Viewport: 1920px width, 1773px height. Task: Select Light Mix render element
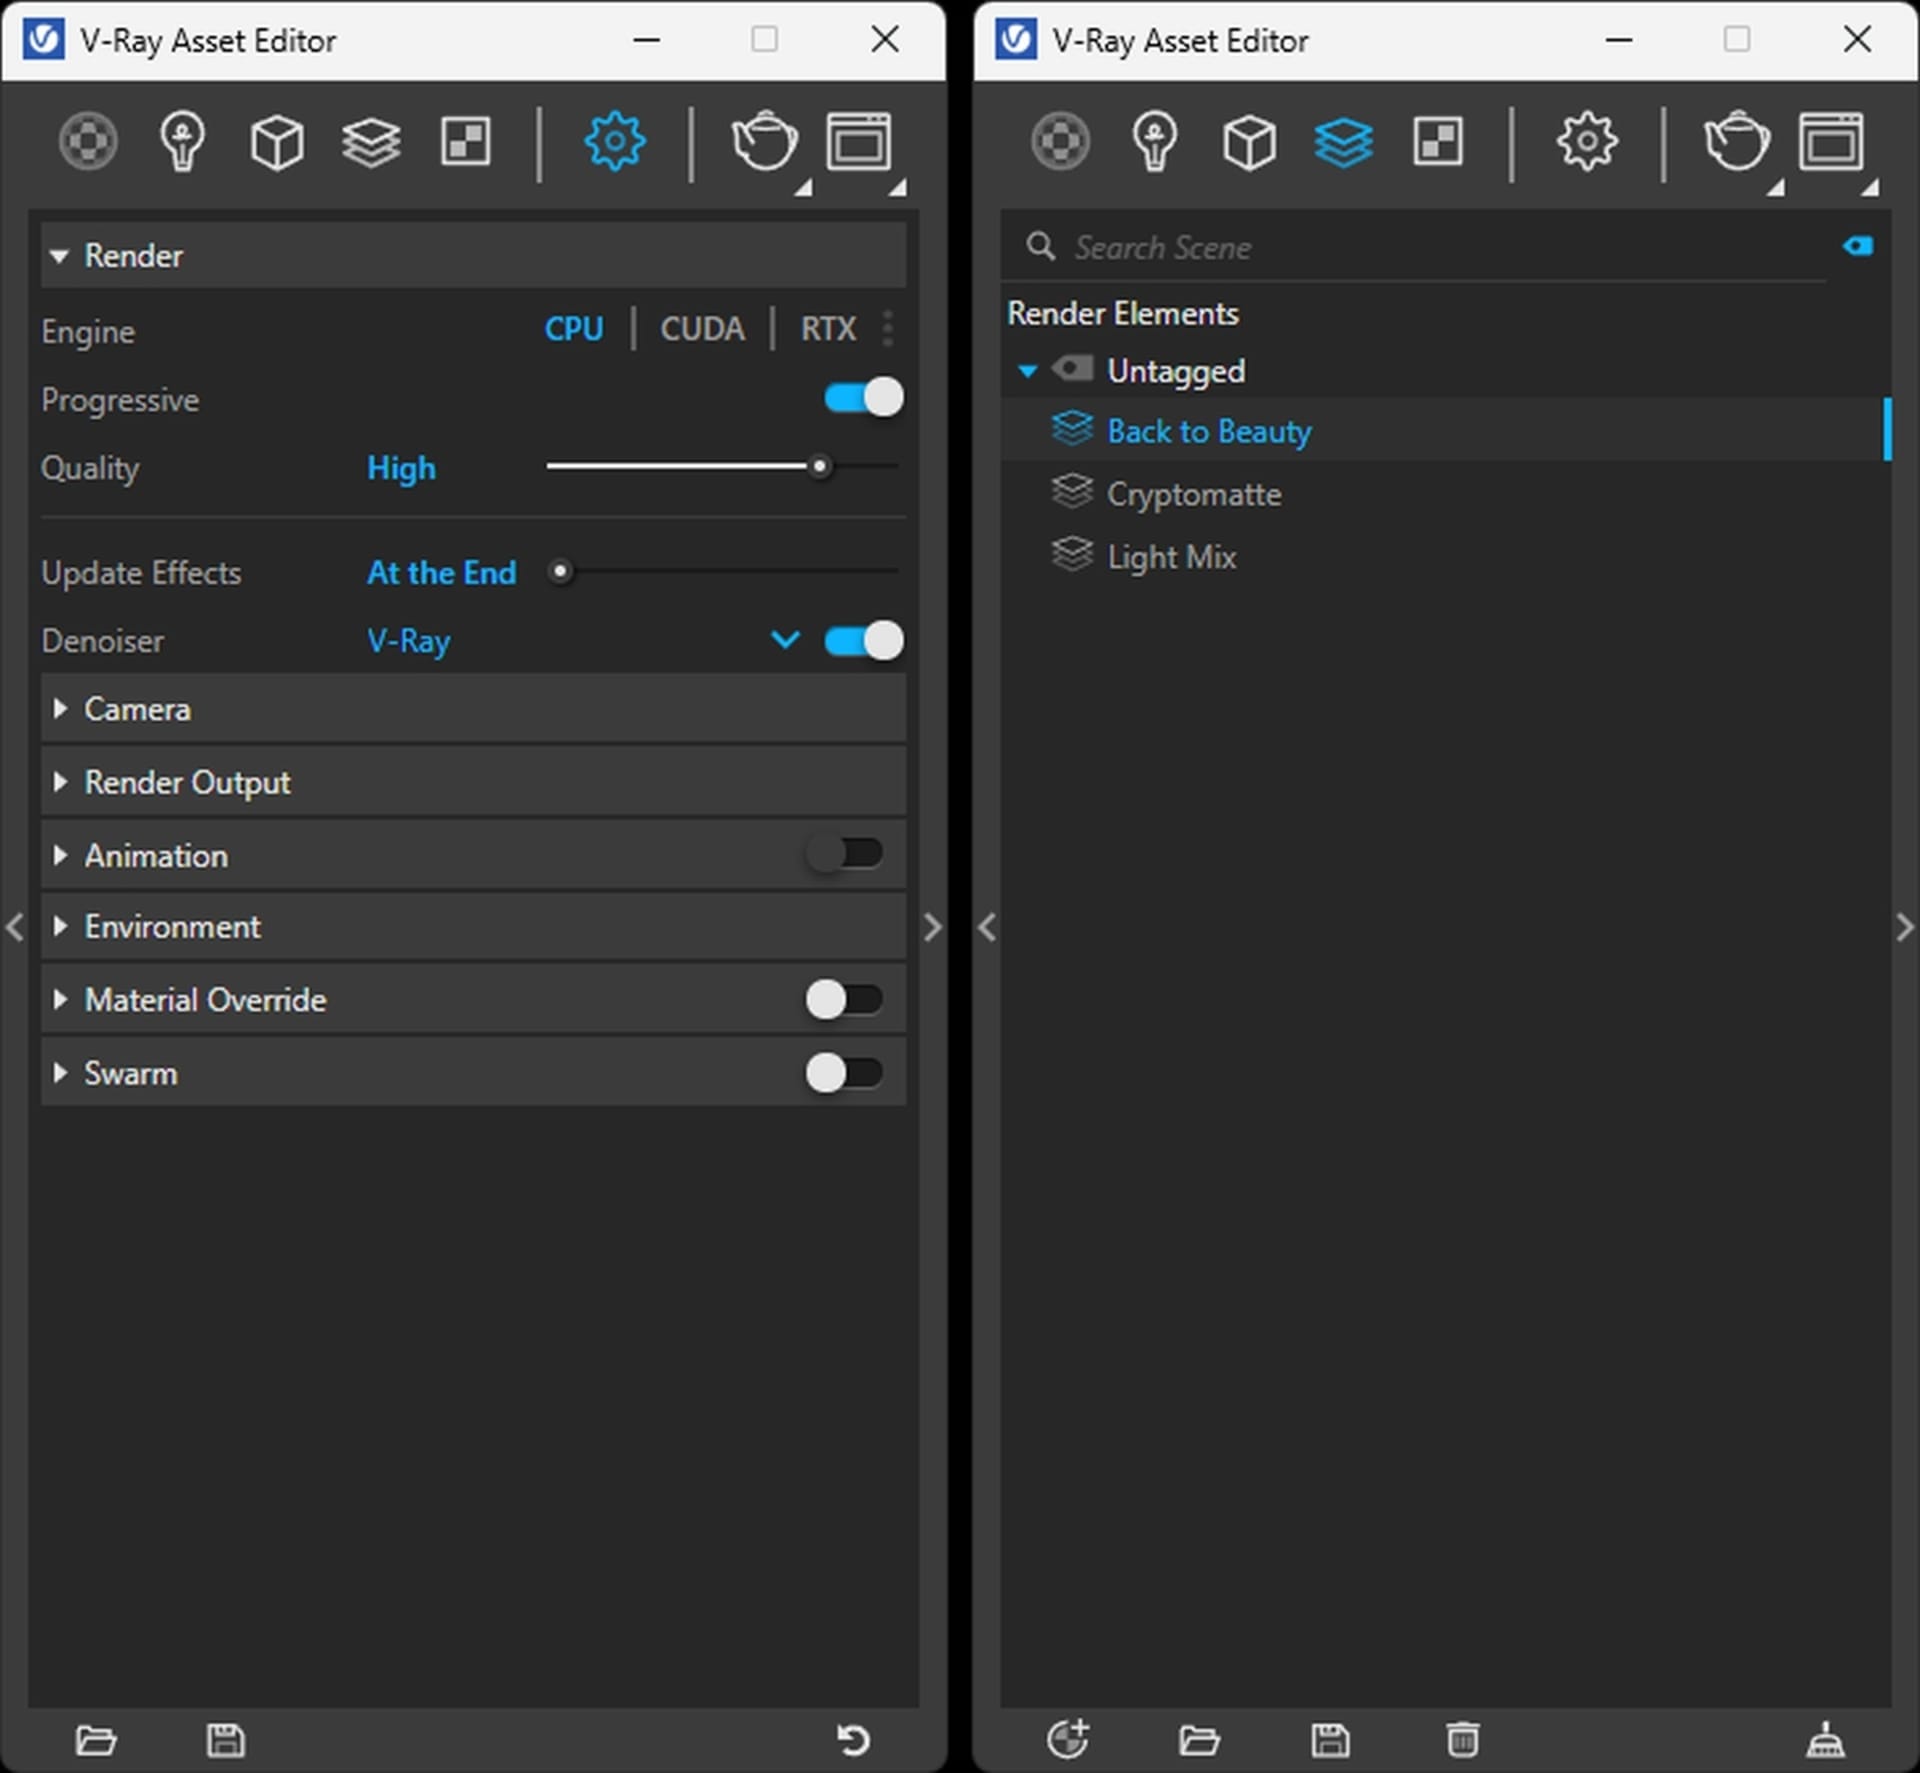pos(1444,557)
